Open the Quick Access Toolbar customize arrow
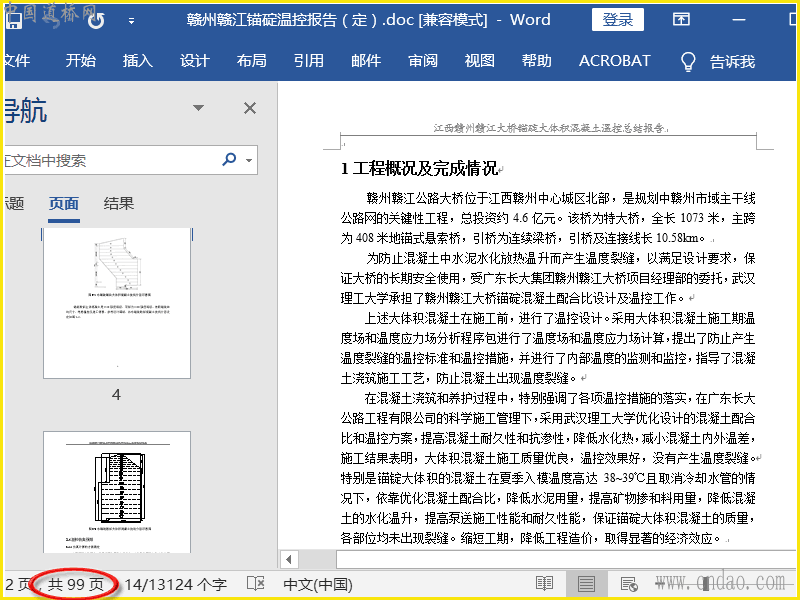Image resolution: width=800 pixels, height=600 pixels. tap(133, 20)
